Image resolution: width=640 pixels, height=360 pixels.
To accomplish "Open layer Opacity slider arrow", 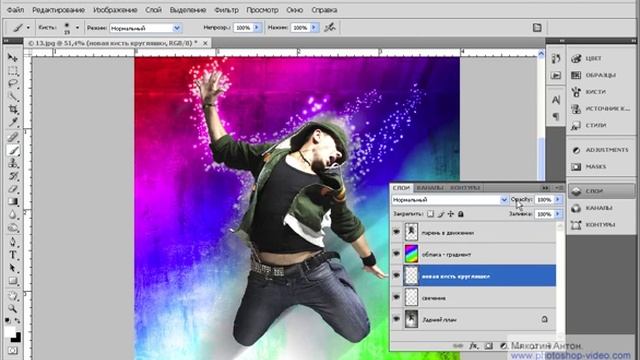I will pyautogui.click(x=558, y=200).
